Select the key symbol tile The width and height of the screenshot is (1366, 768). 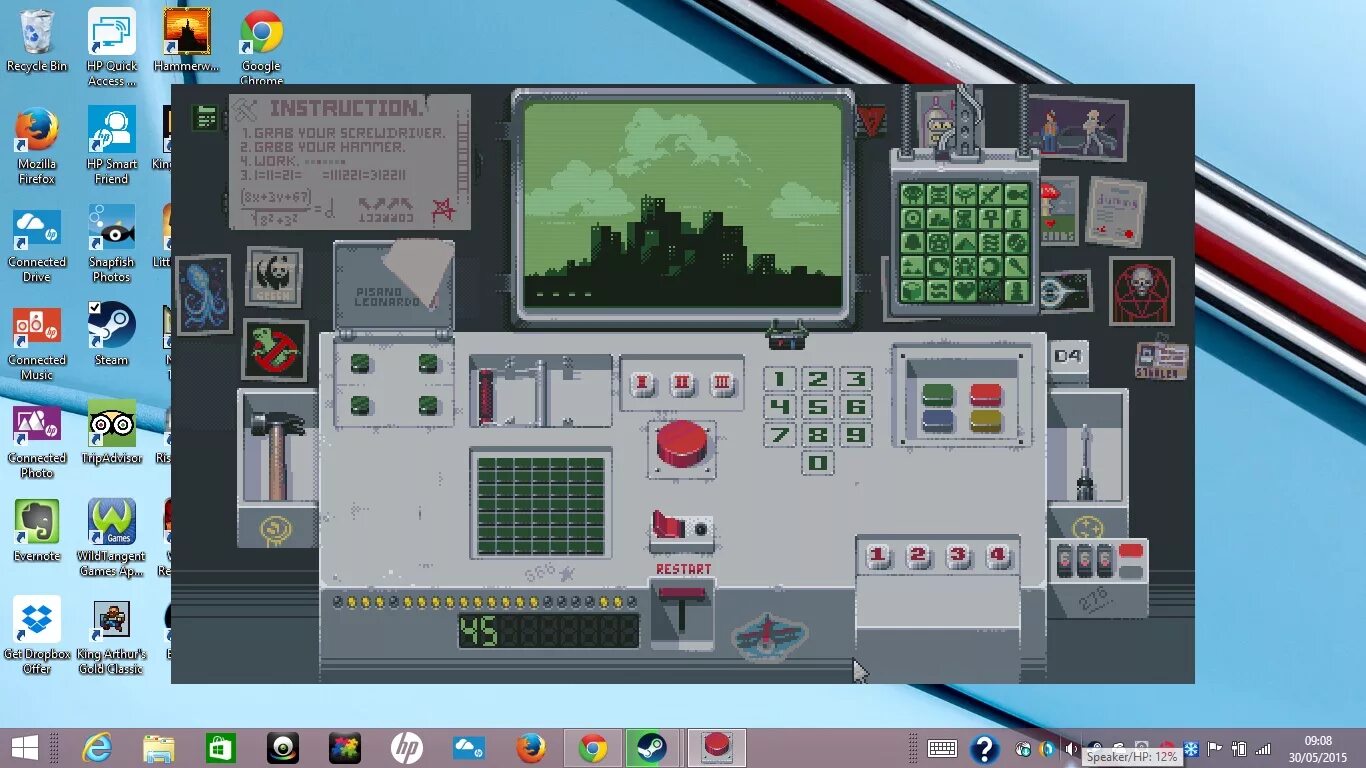(x=1017, y=218)
